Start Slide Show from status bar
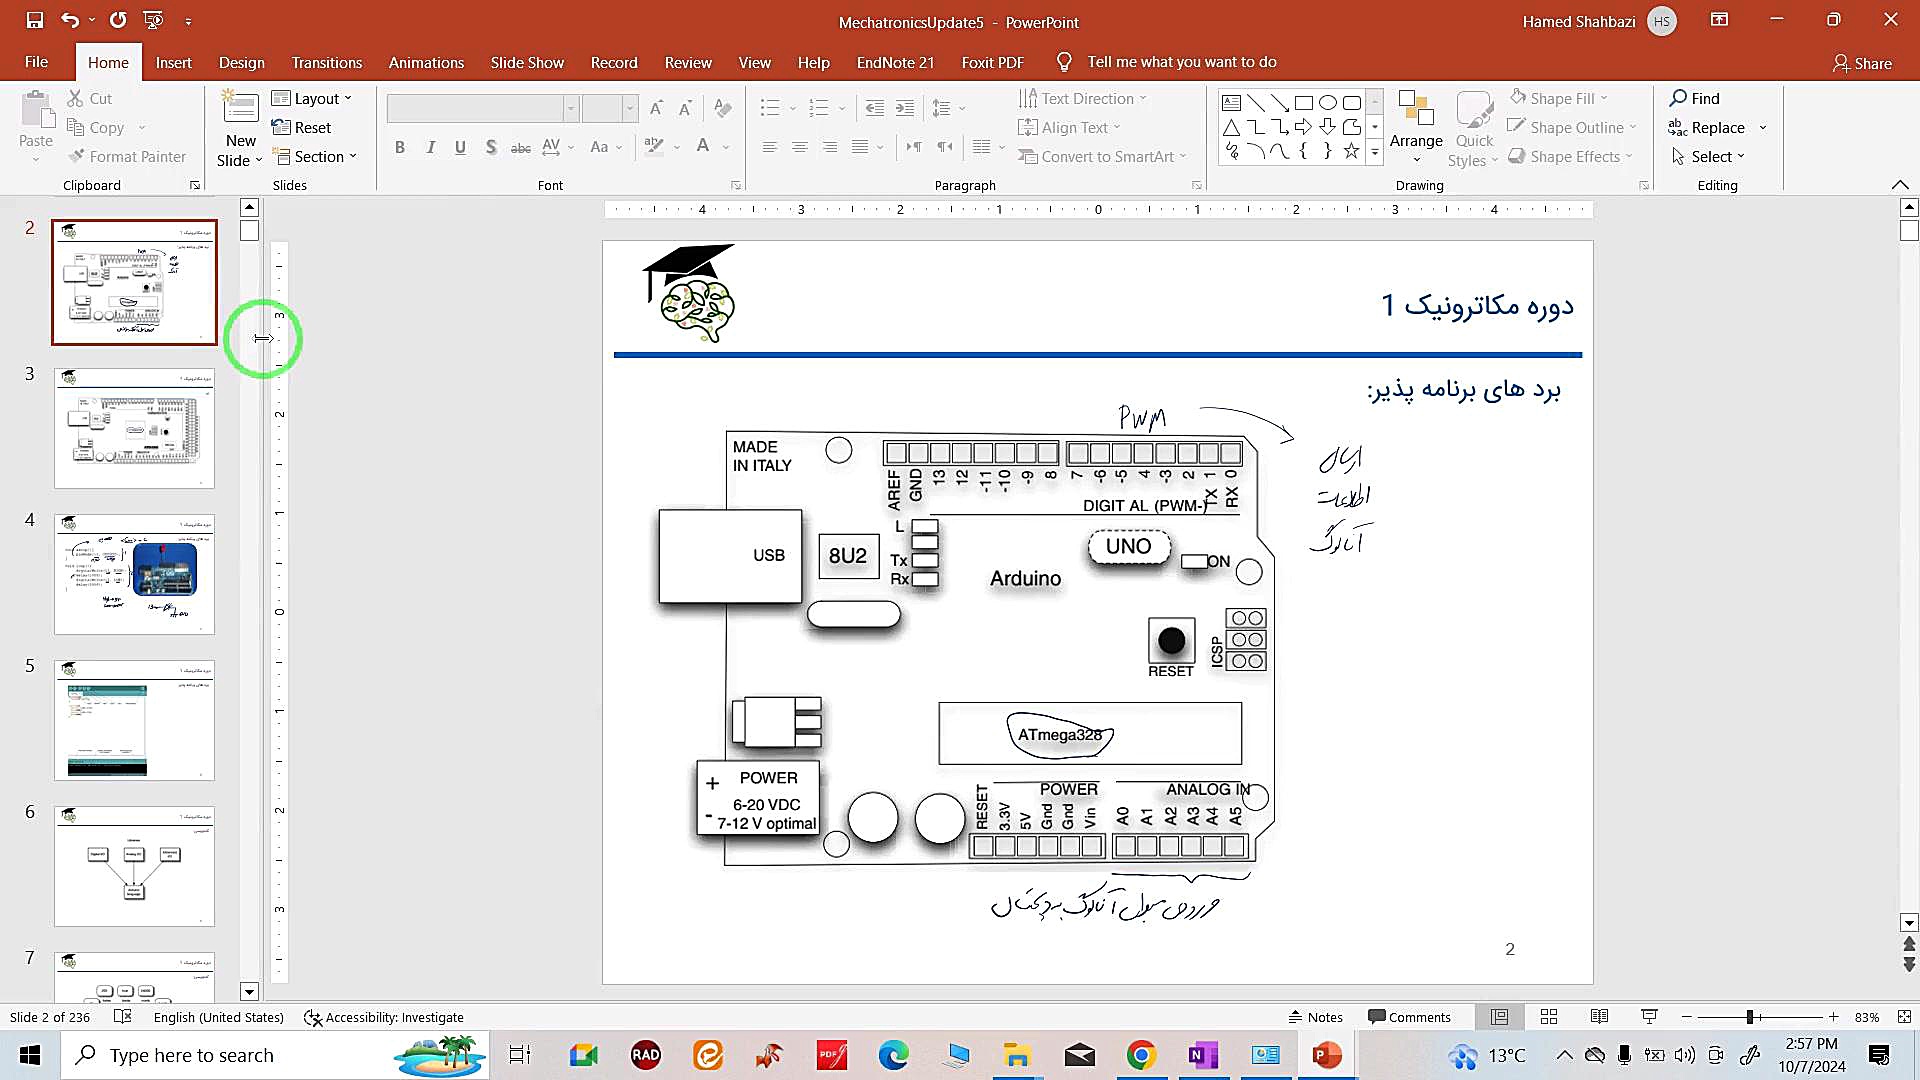 pos(1650,1017)
